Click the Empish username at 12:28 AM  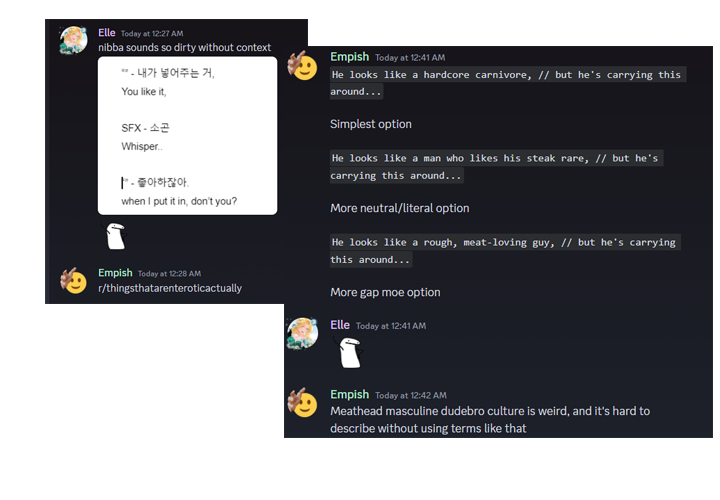click(115, 273)
